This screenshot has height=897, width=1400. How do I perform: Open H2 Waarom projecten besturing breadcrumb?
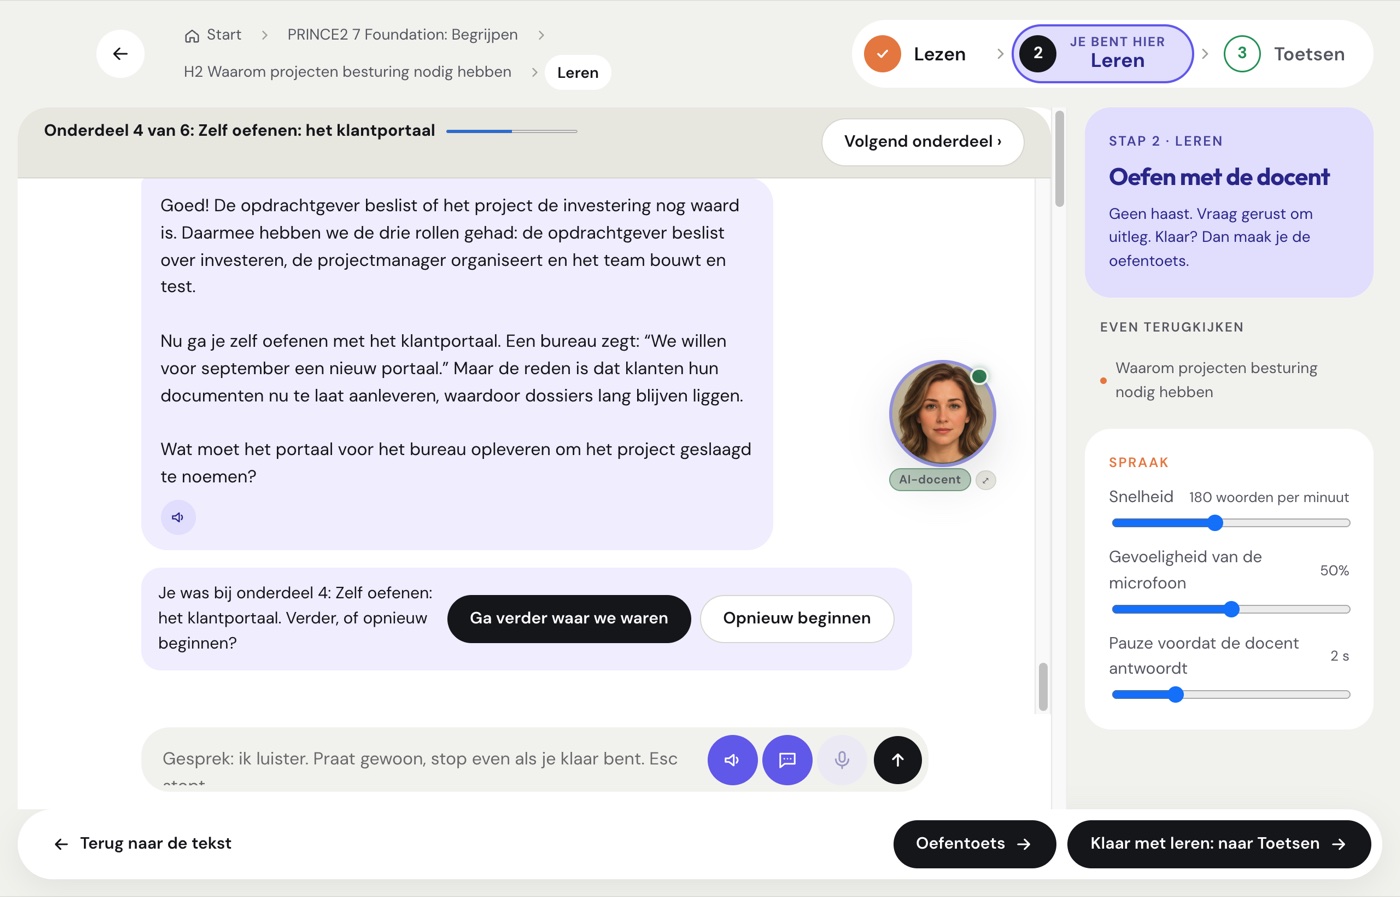pyautogui.click(x=347, y=72)
